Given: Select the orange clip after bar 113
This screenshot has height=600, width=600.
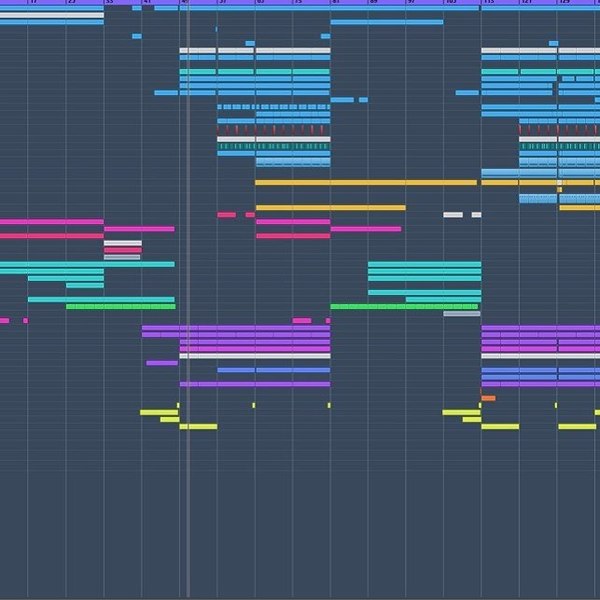Looking at the screenshot, I should click(x=488, y=398).
